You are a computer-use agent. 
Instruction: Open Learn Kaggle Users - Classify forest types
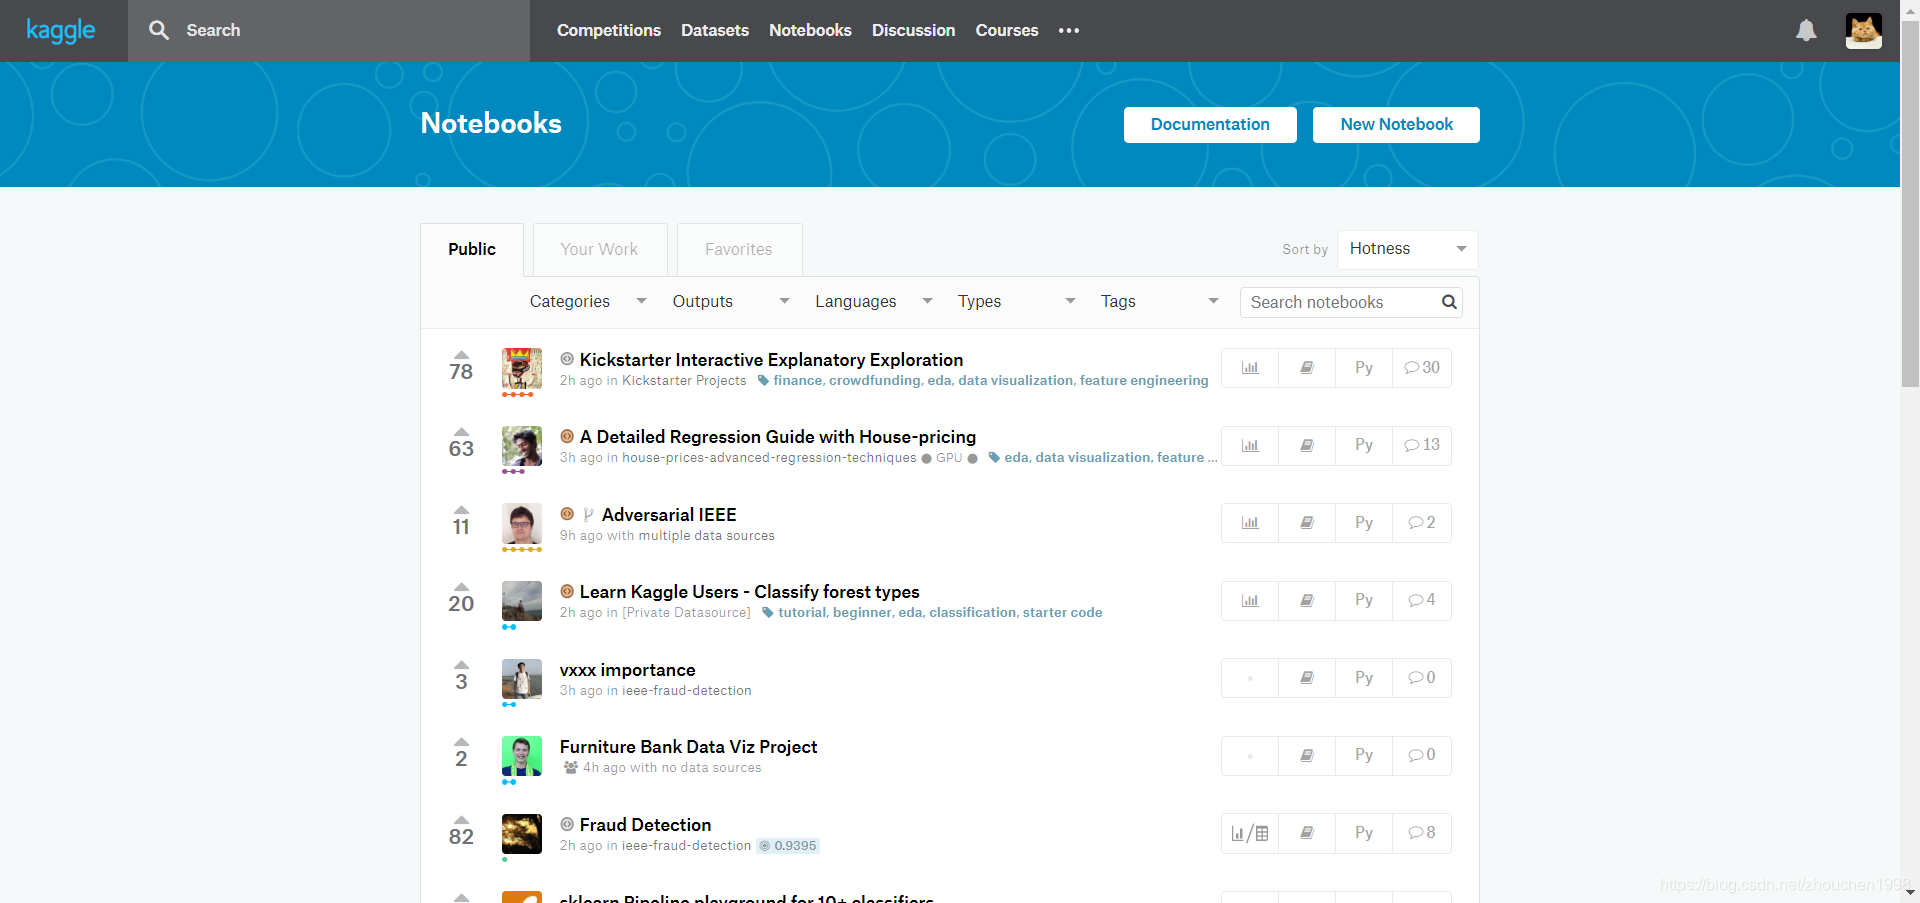click(749, 592)
